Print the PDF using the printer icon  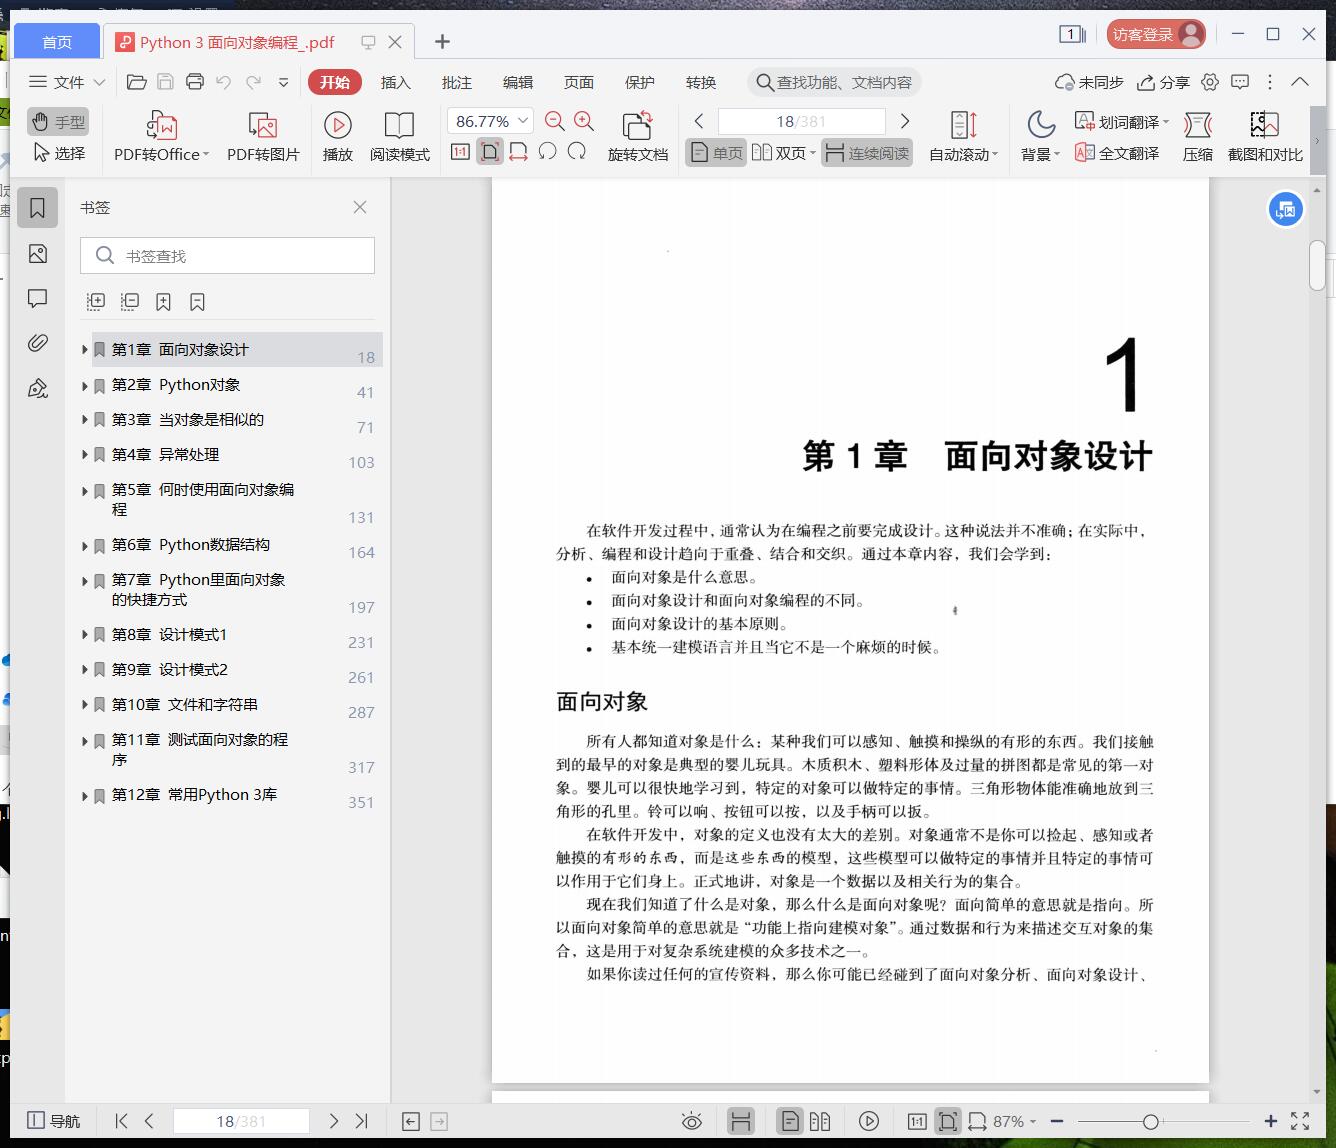(195, 82)
